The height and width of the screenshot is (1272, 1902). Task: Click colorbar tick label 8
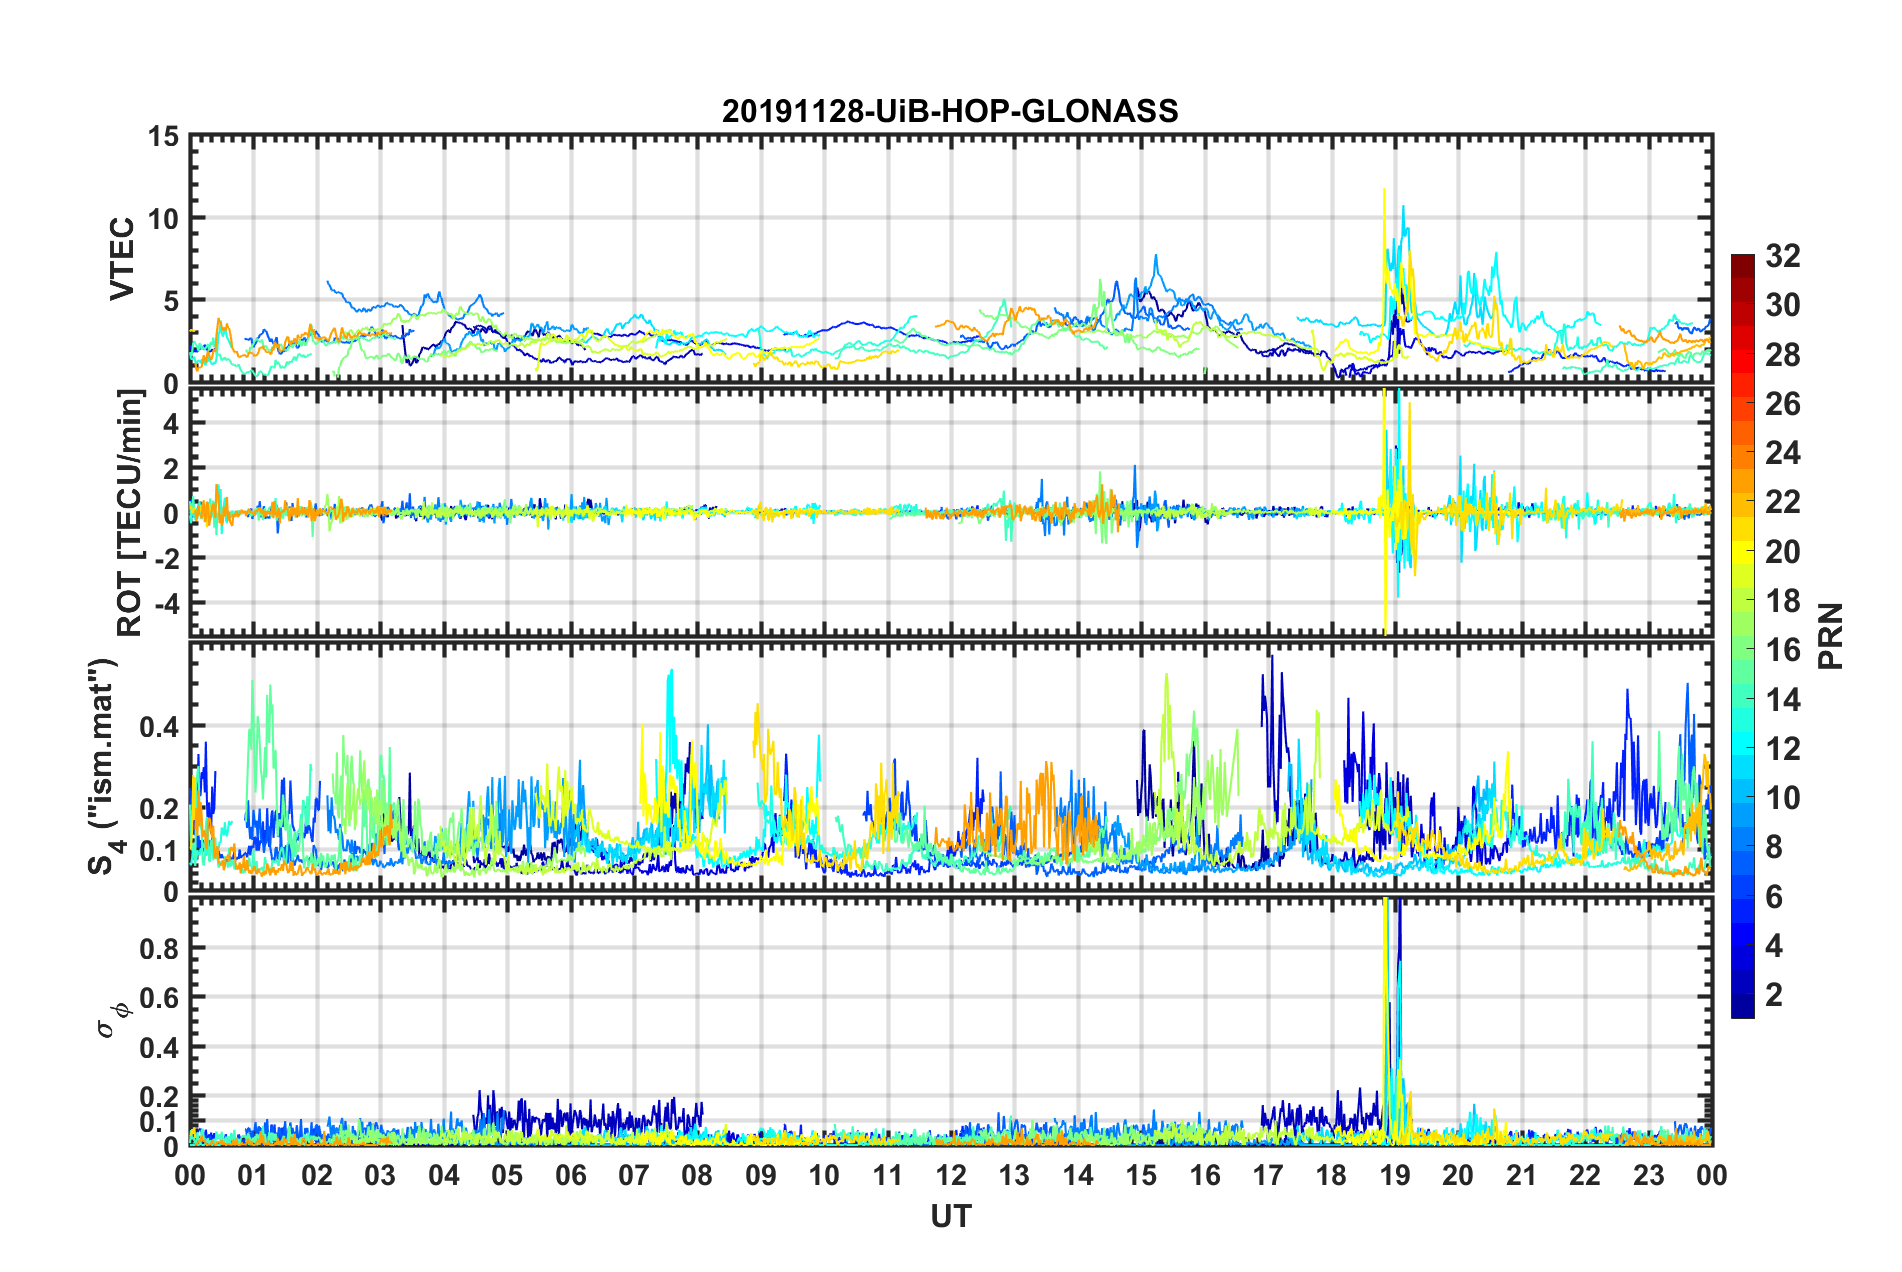click(1774, 847)
